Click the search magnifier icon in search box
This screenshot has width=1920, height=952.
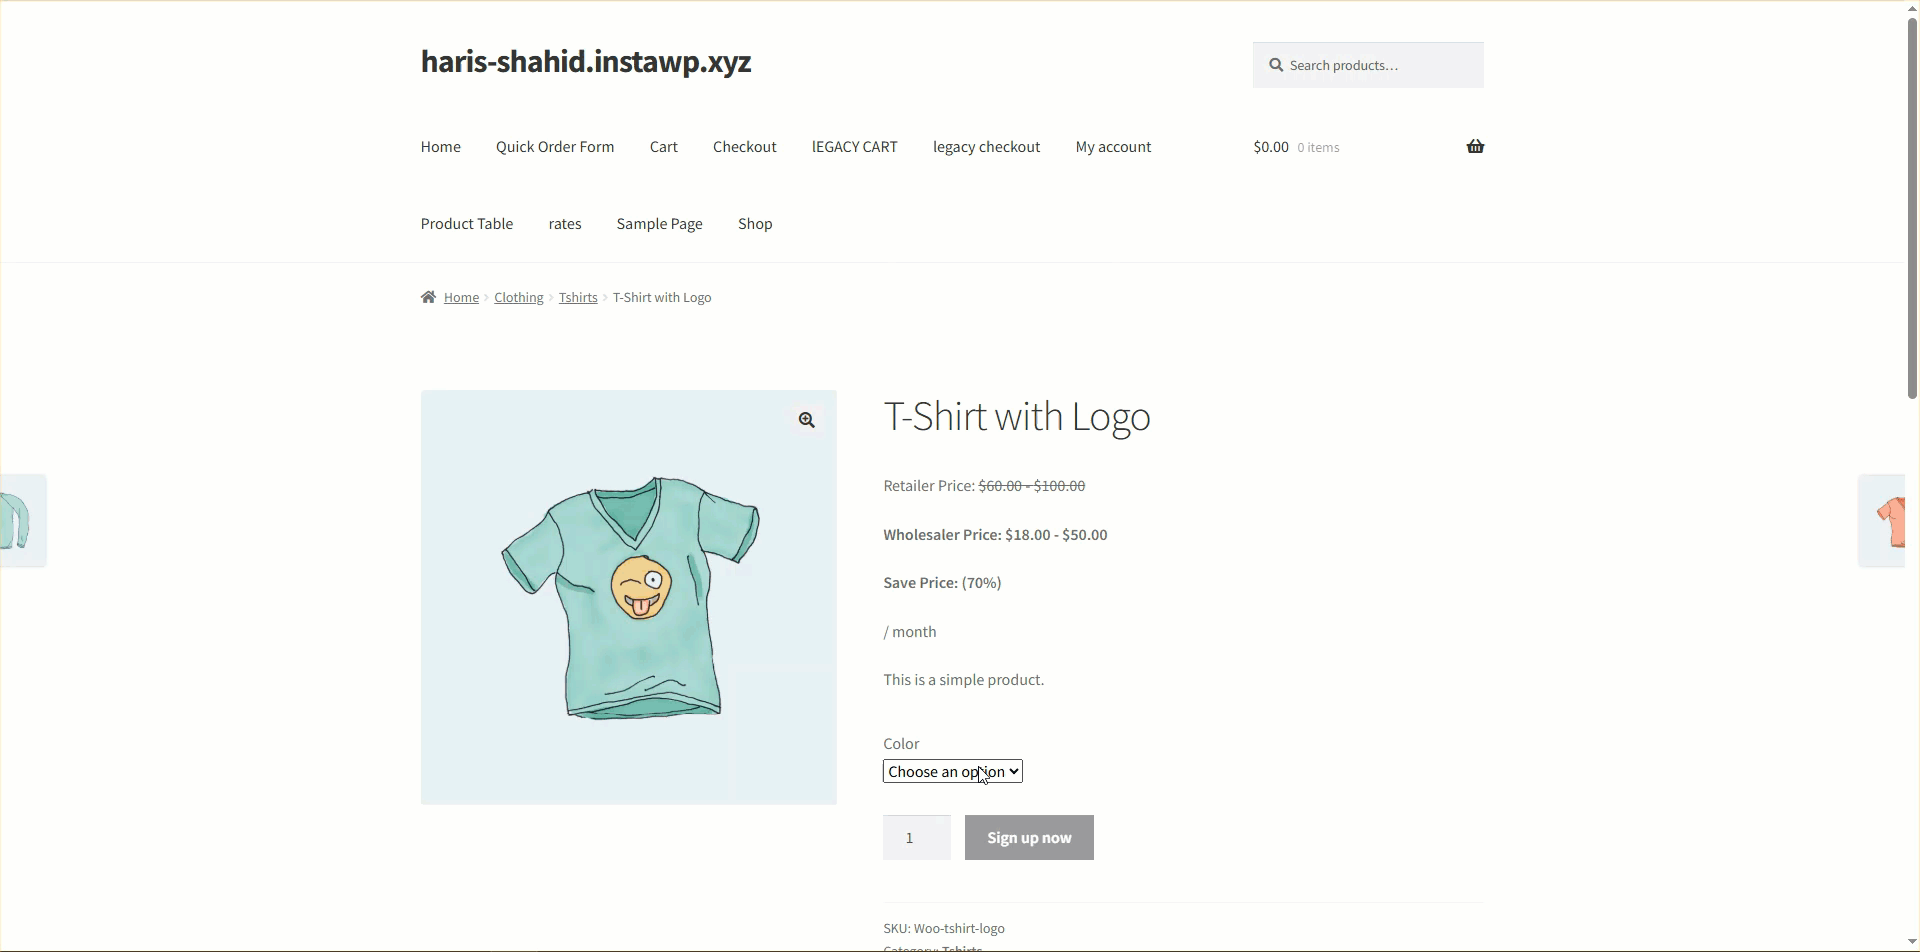point(1276,65)
